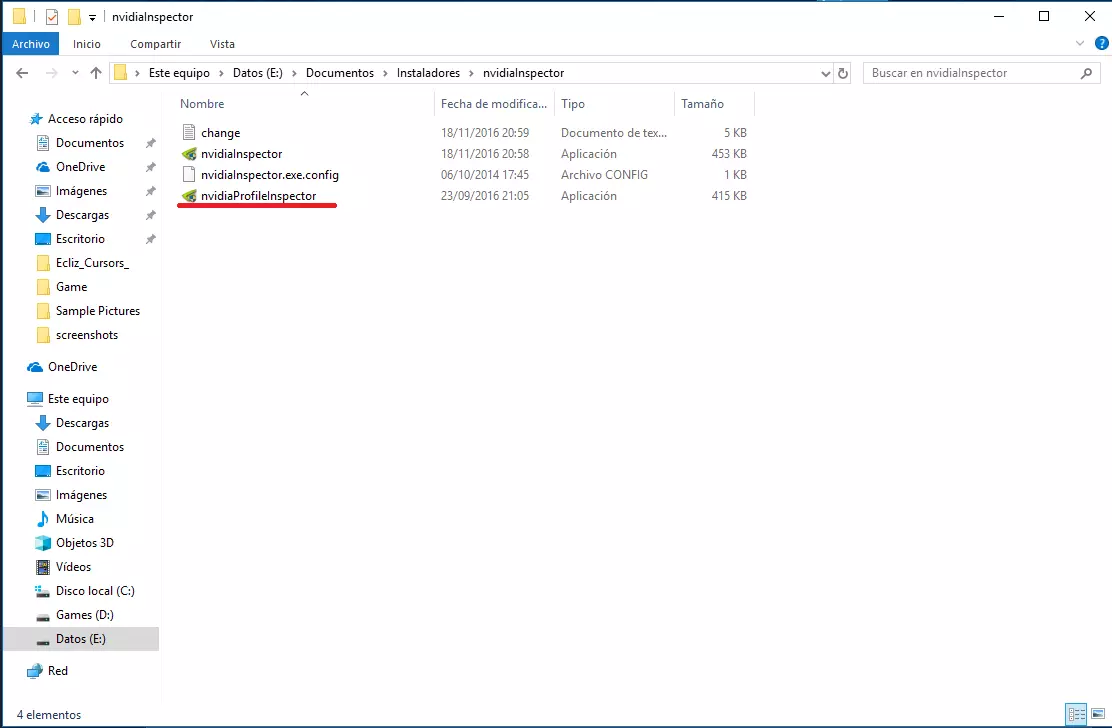
Task: Select the nvidiaInspector.exe.config file icon
Action: 189,174
